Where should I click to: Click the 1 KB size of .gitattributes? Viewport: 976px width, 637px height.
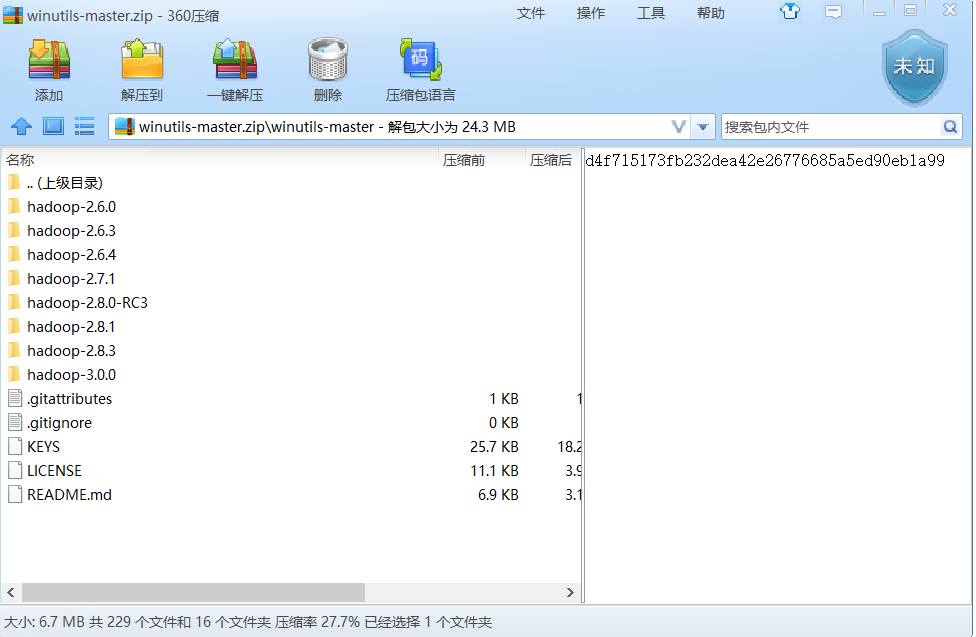pyautogui.click(x=504, y=399)
